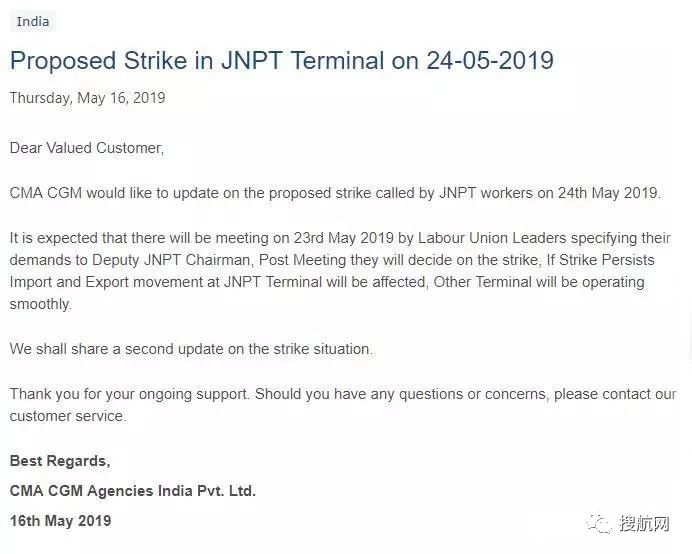This screenshot has width=692, height=554.
Task: Click the 搜航网 watermark text
Action: point(643,524)
